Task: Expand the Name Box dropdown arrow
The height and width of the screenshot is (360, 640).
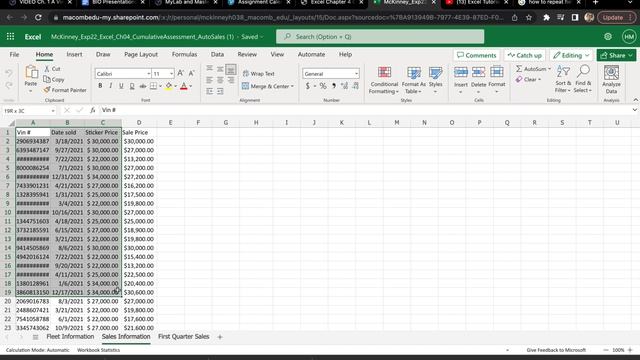Action: pos(53,111)
